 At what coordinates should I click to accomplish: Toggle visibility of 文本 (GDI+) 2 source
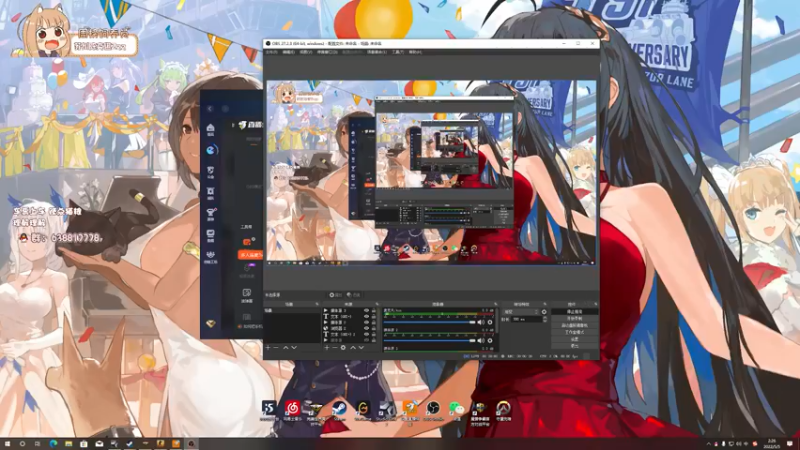pyautogui.click(x=367, y=334)
